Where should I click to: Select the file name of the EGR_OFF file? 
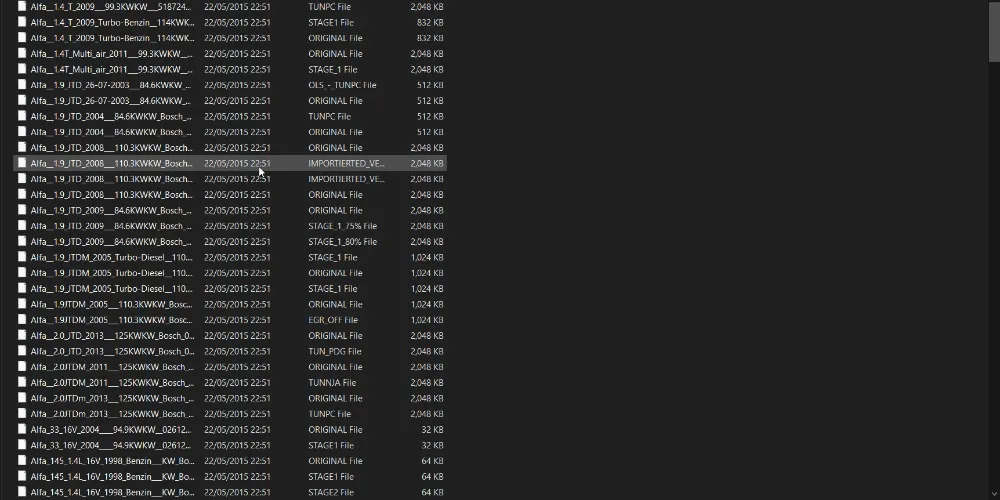[x=111, y=320]
